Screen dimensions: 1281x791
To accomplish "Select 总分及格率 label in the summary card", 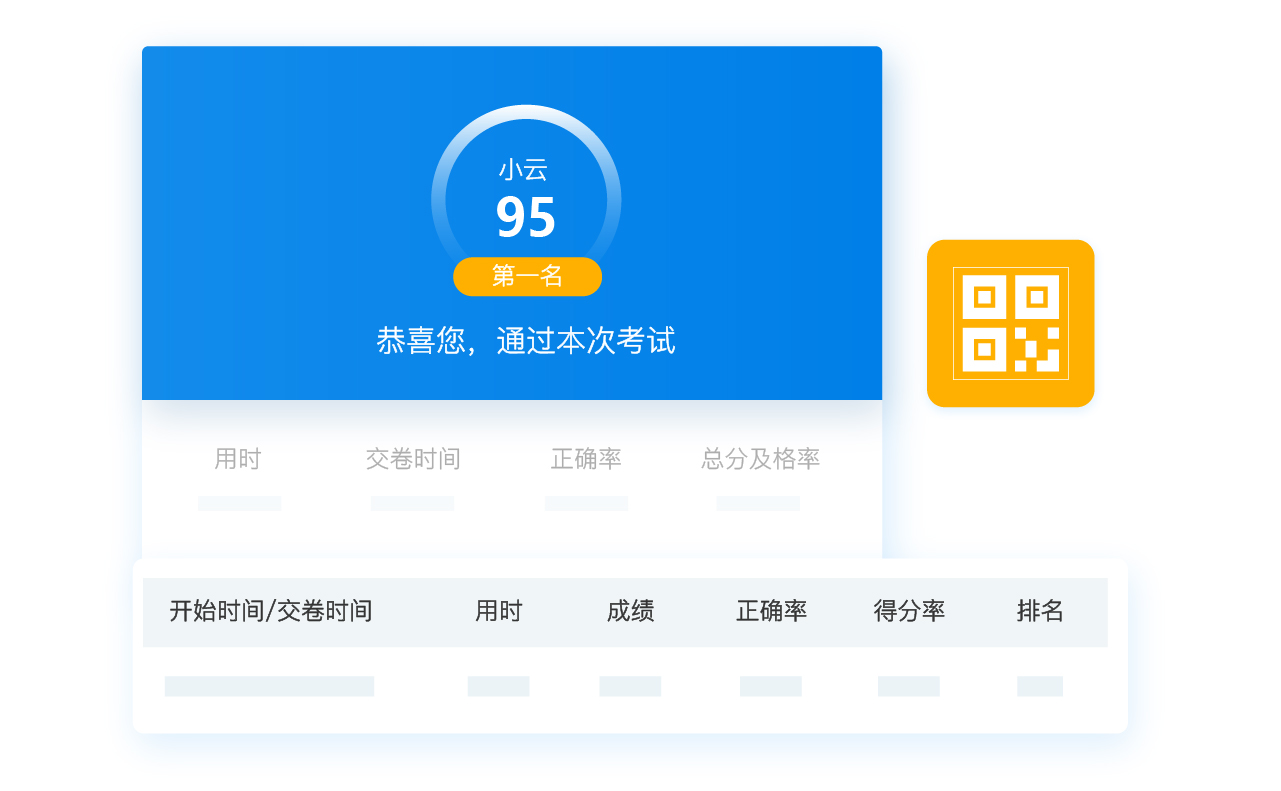I will point(760,459).
